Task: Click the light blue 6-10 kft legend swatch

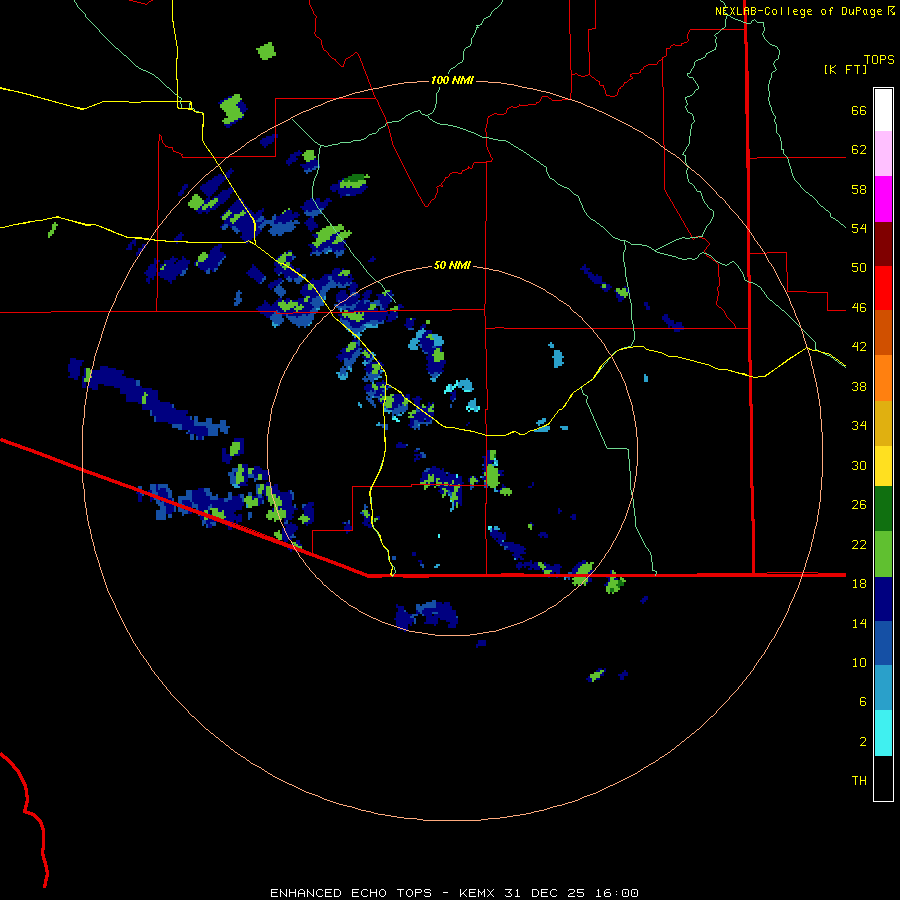Action: tap(883, 688)
